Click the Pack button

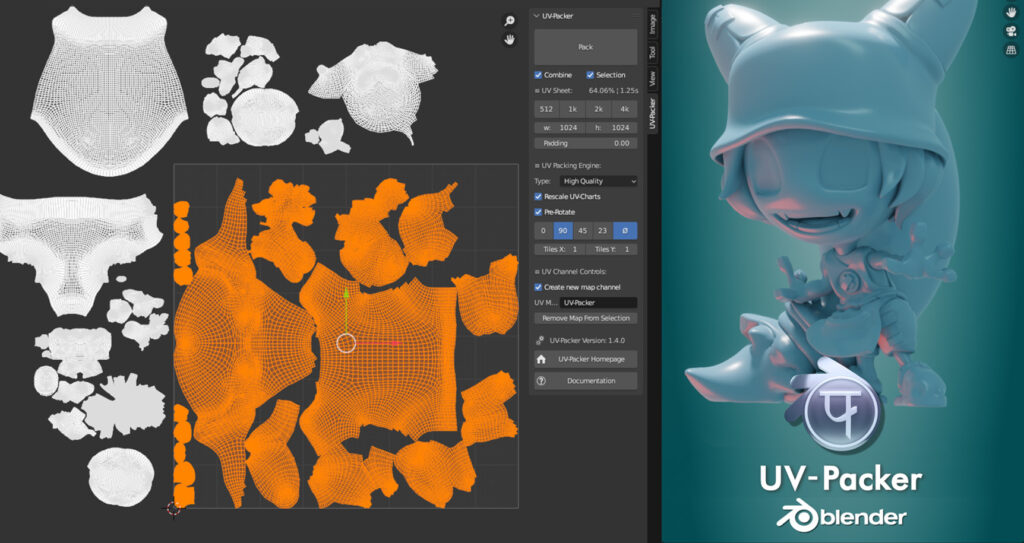pos(586,47)
